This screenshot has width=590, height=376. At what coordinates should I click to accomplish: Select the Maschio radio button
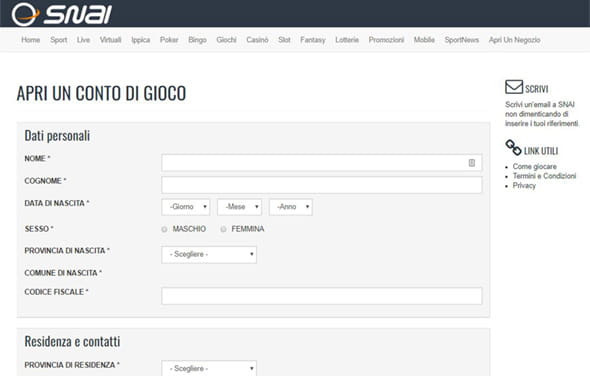pos(164,229)
